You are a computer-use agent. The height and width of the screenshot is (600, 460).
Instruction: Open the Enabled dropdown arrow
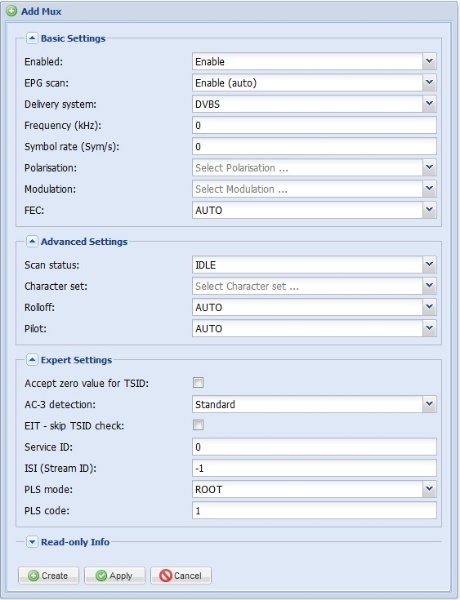pyautogui.click(x=429, y=61)
